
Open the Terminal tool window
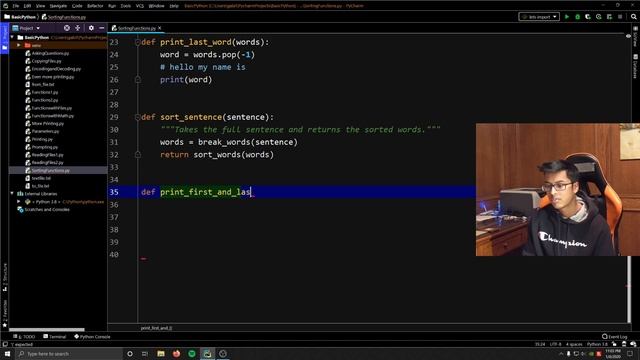coord(55,337)
